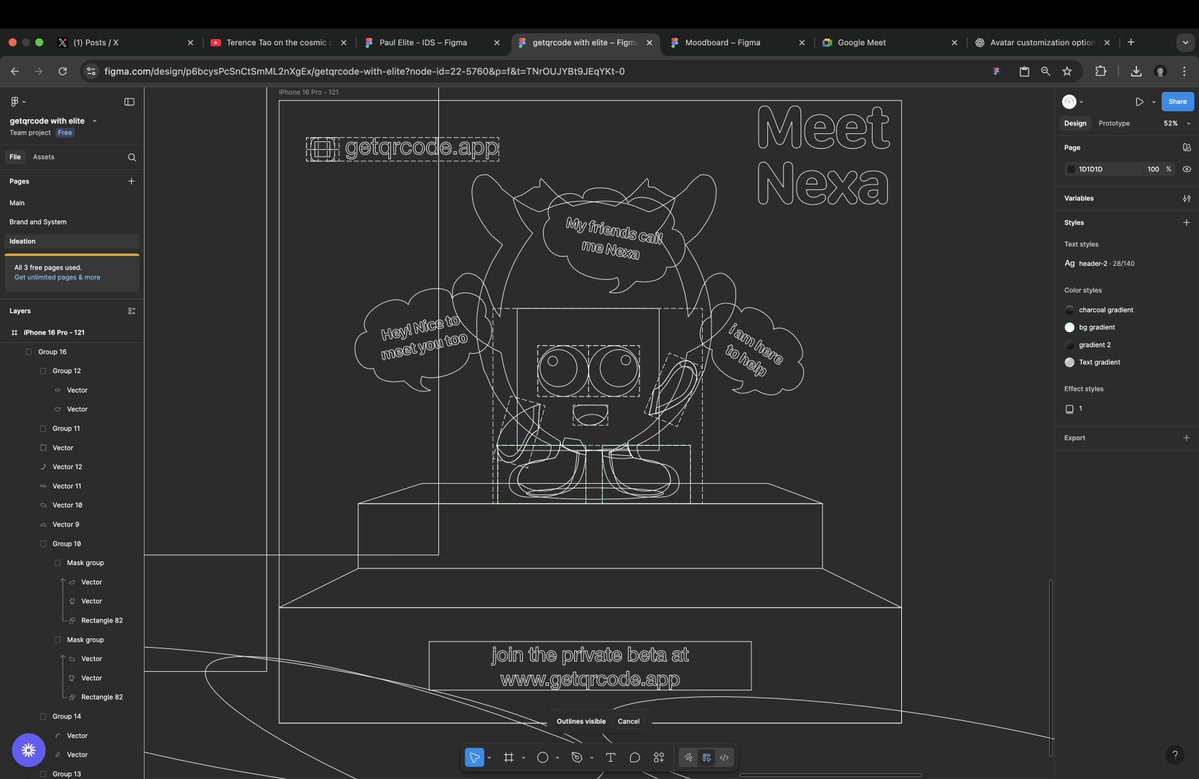This screenshot has height=779, width=1199.
Task: Add a new page with plus icon
Action: coord(132,181)
